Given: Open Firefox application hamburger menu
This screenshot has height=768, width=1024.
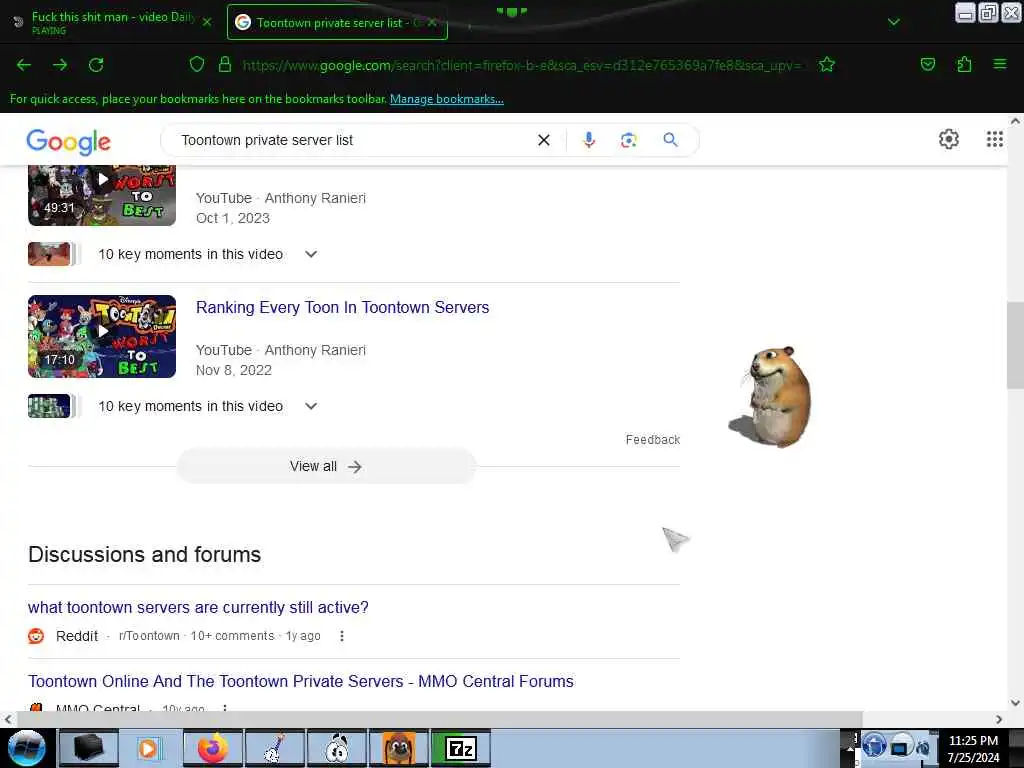Looking at the screenshot, I should (x=999, y=64).
